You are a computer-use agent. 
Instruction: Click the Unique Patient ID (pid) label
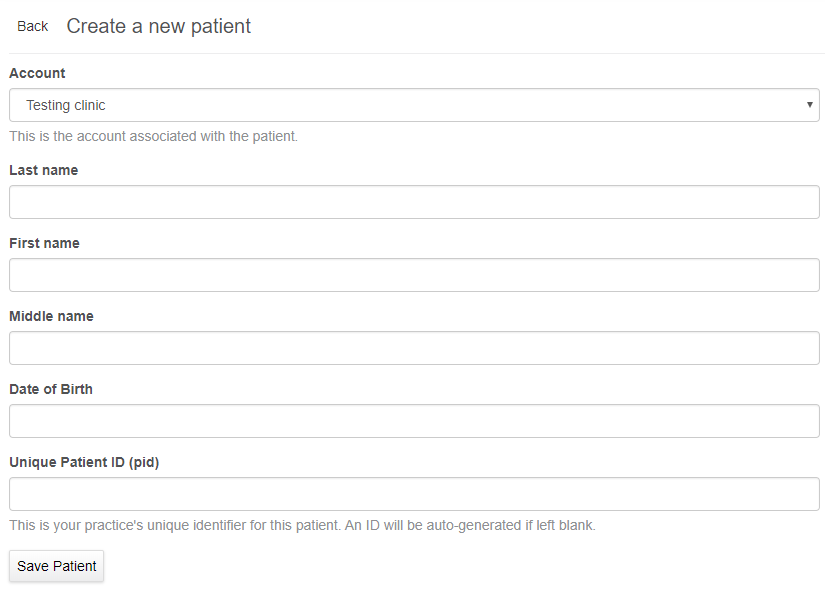coord(84,462)
